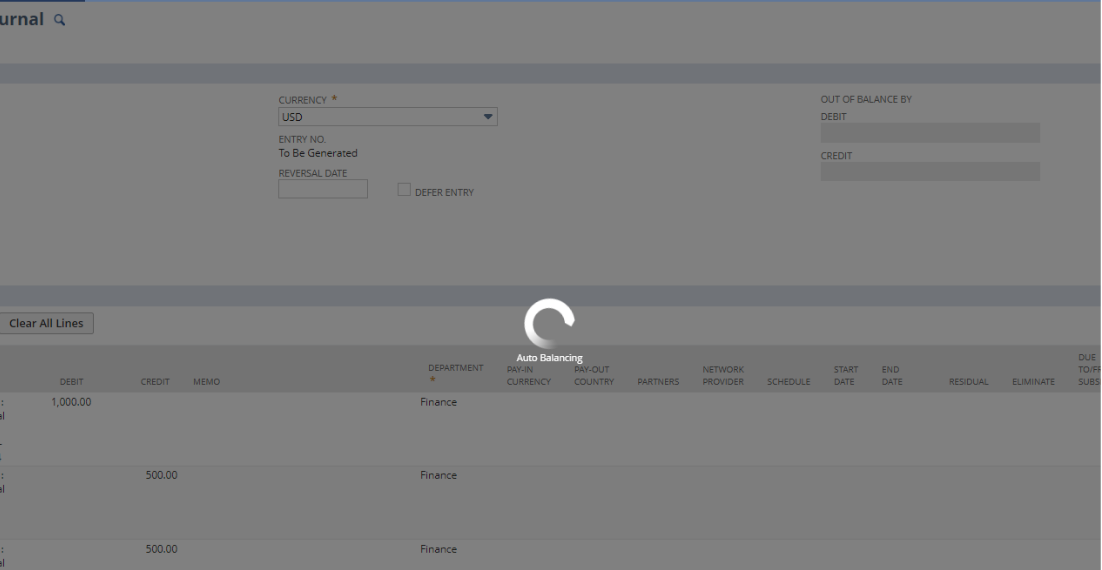Click the Credit column header
The image size is (1102, 570).
pyautogui.click(x=155, y=382)
